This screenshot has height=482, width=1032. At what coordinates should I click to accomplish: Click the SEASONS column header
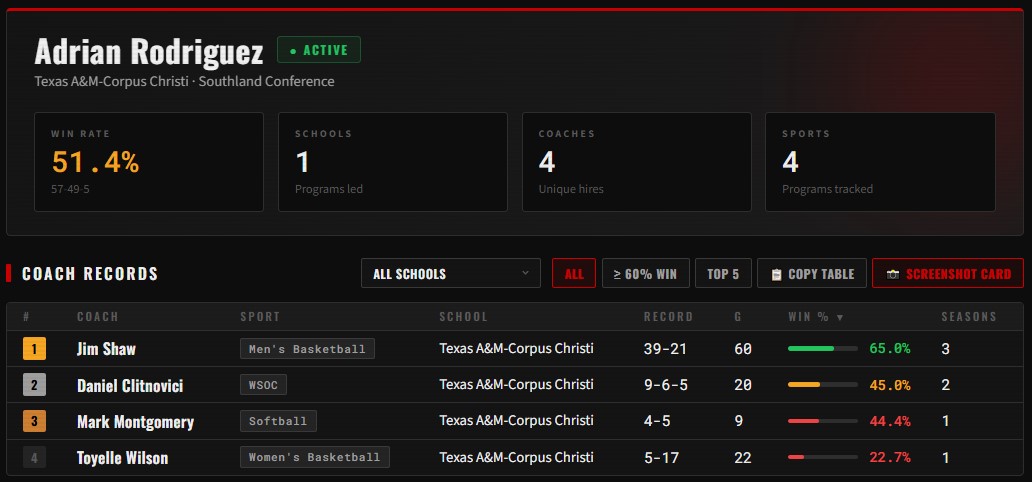pyautogui.click(x=969, y=317)
